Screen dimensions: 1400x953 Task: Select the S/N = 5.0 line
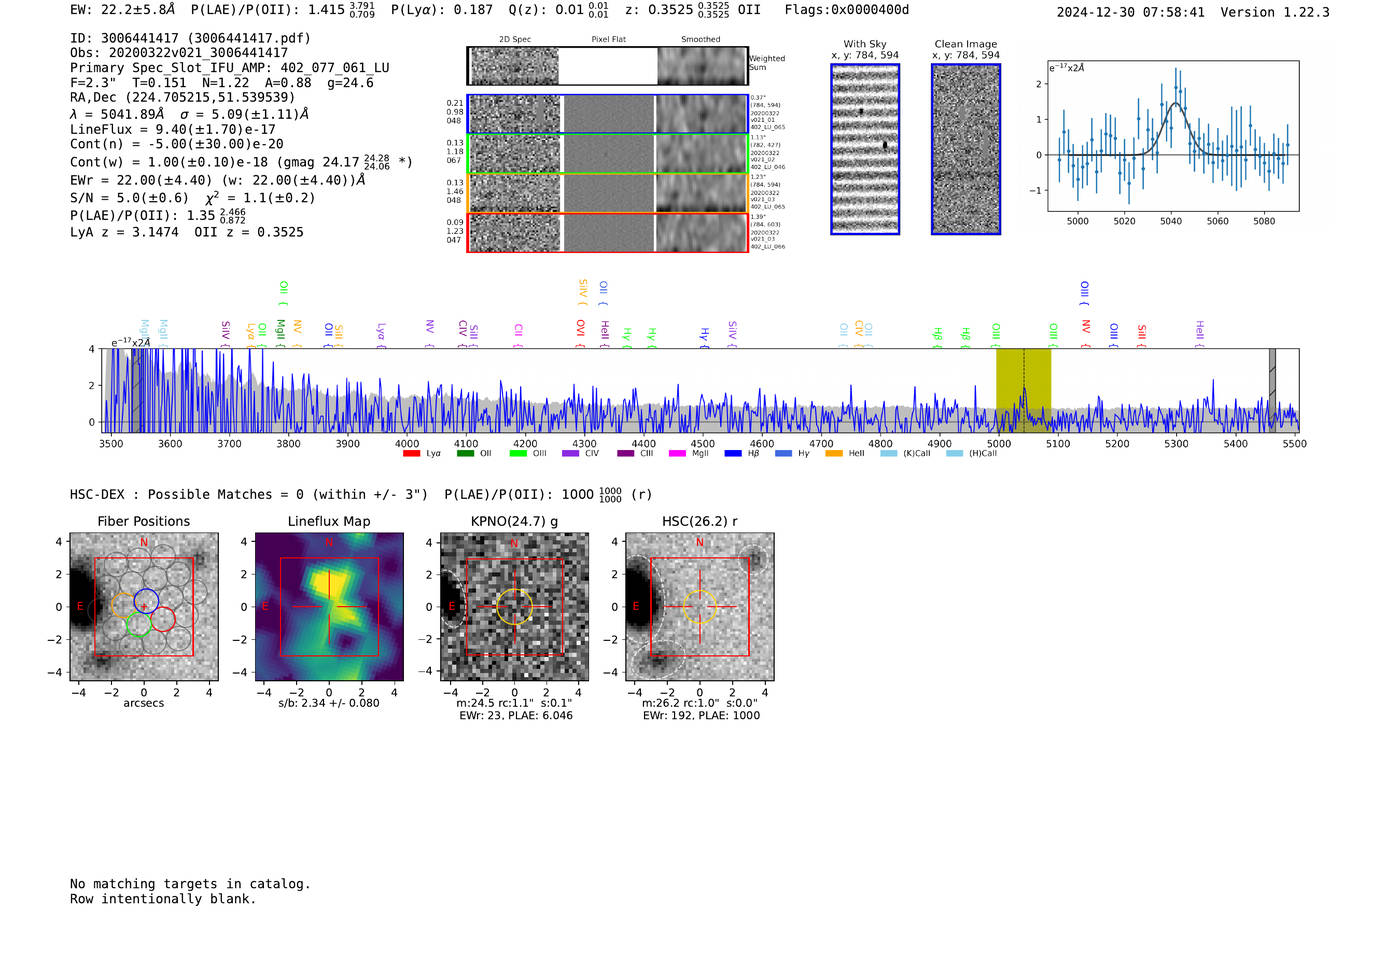click(x=193, y=198)
